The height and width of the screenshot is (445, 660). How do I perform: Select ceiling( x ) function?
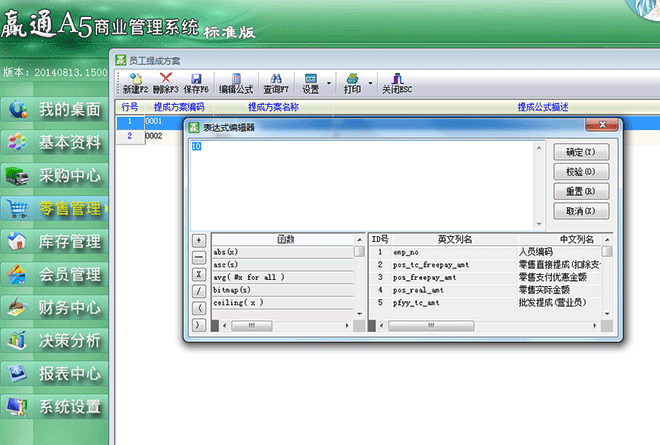click(283, 303)
